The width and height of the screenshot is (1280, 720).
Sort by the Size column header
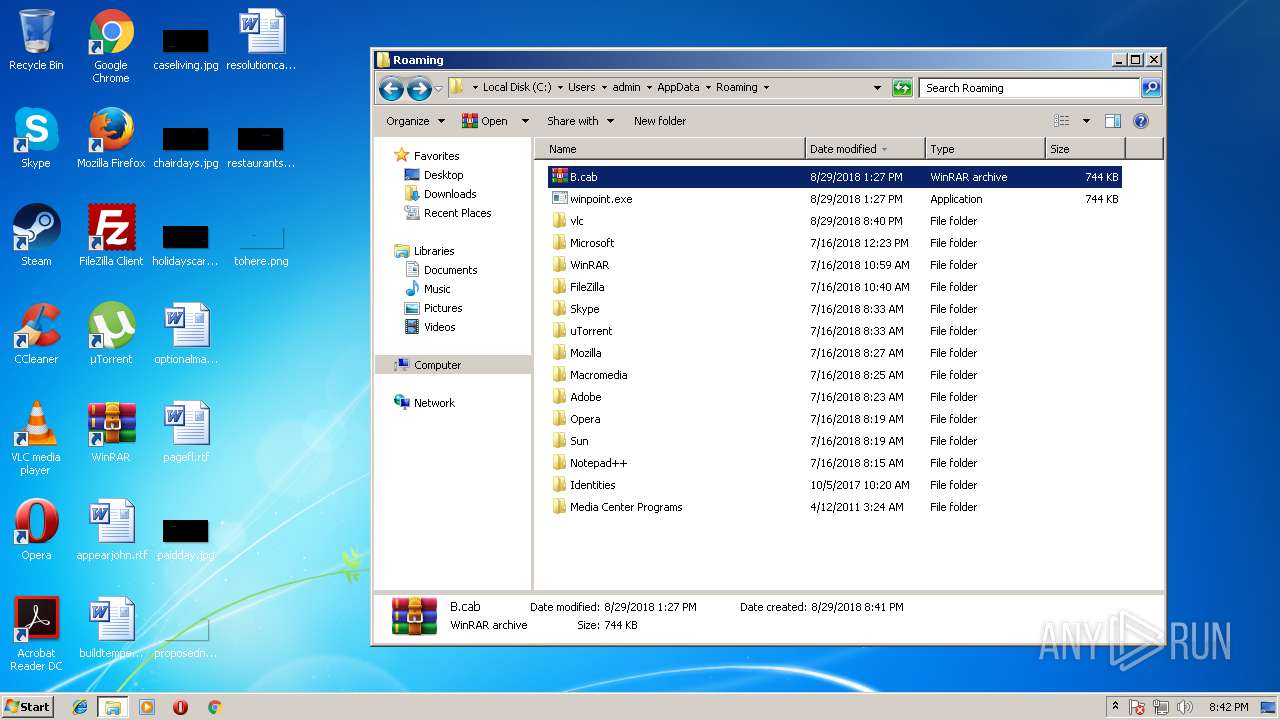pos(1085,149)
